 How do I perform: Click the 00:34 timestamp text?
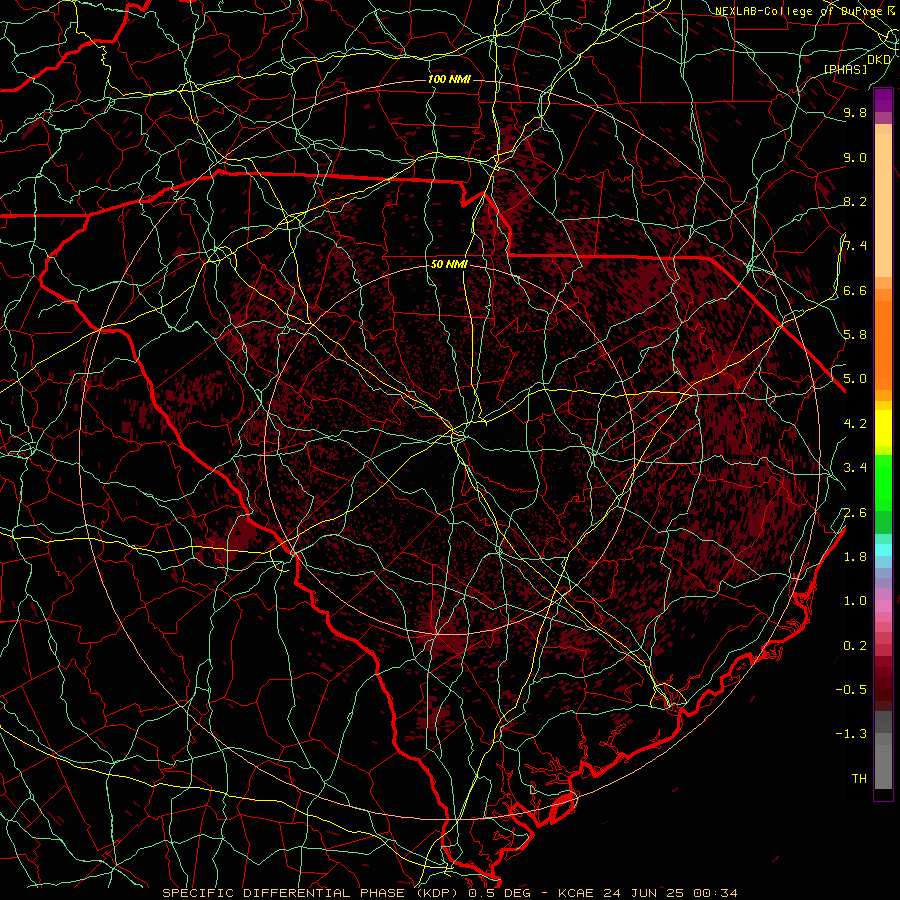(715, 893)
